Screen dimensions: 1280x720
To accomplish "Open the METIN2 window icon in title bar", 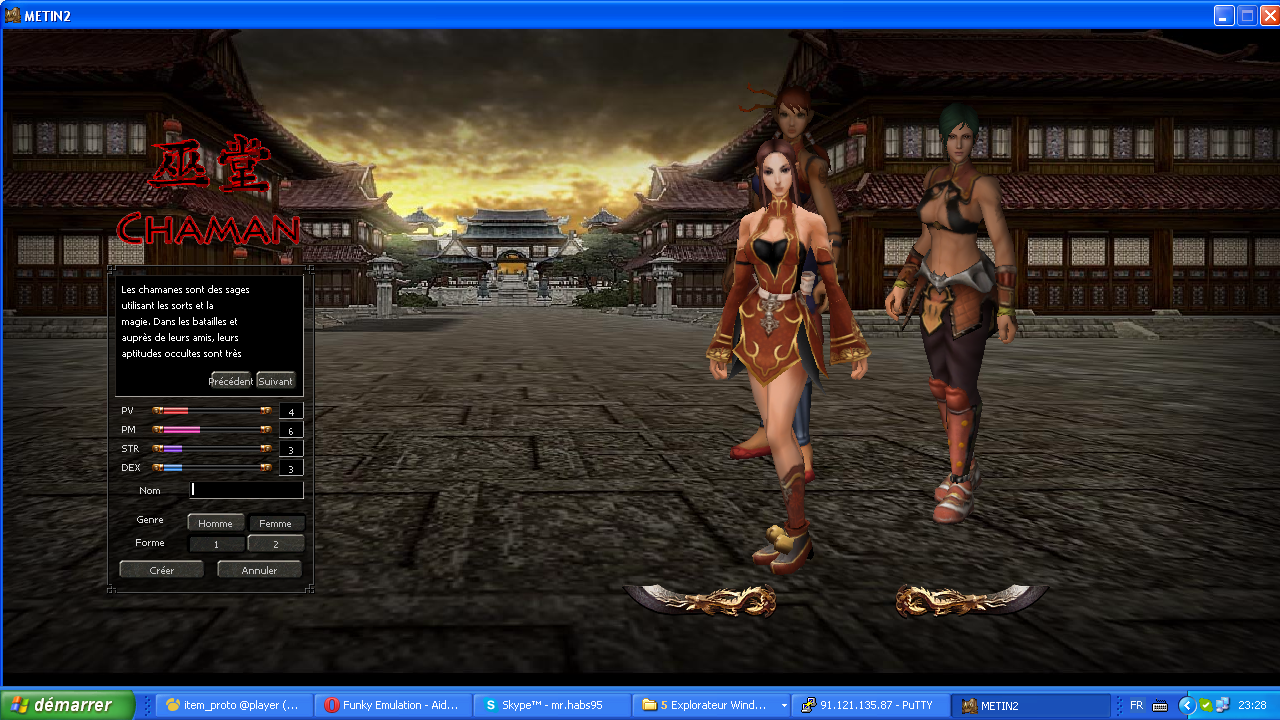I will click(x=13, y=16).
